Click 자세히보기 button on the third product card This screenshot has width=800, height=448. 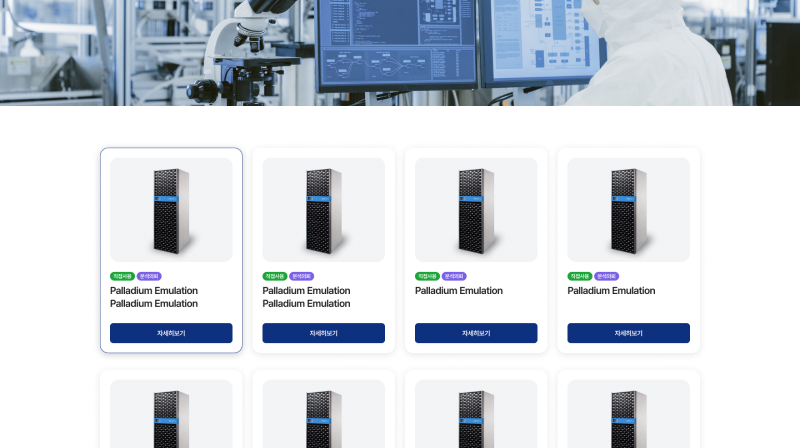pyautogui.click(x=476, y=333)
